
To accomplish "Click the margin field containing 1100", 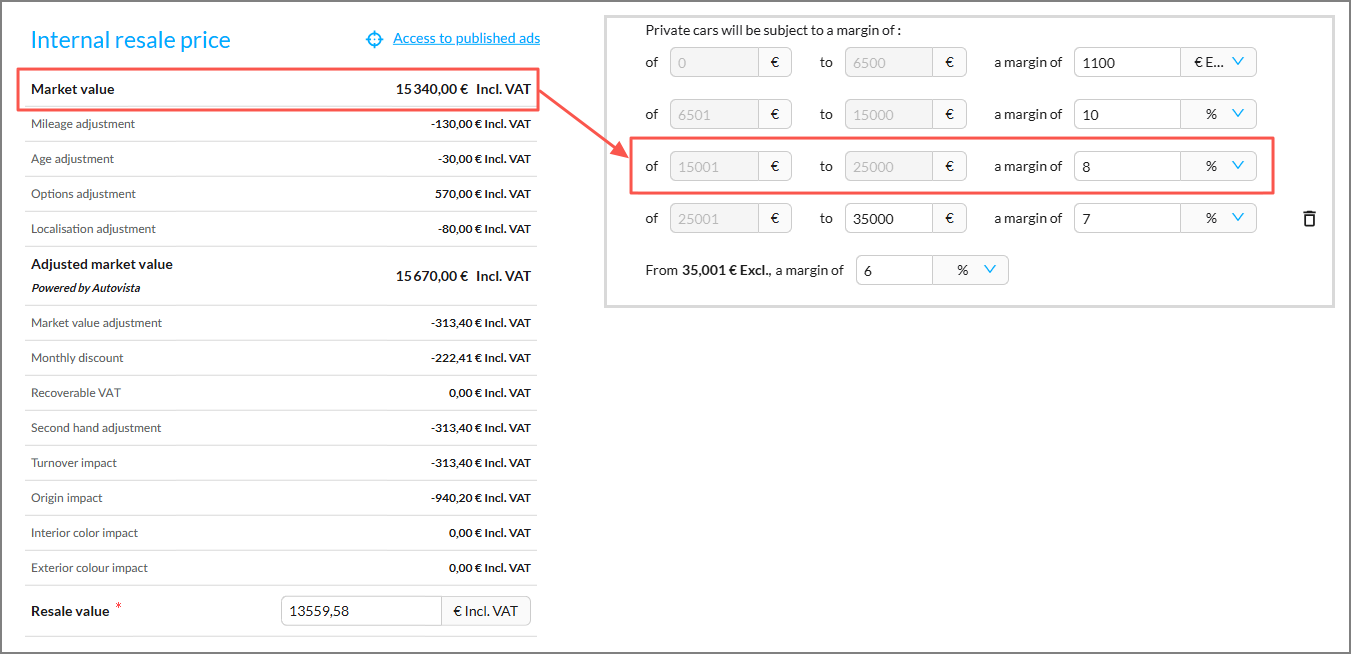I will (1127, 62).
